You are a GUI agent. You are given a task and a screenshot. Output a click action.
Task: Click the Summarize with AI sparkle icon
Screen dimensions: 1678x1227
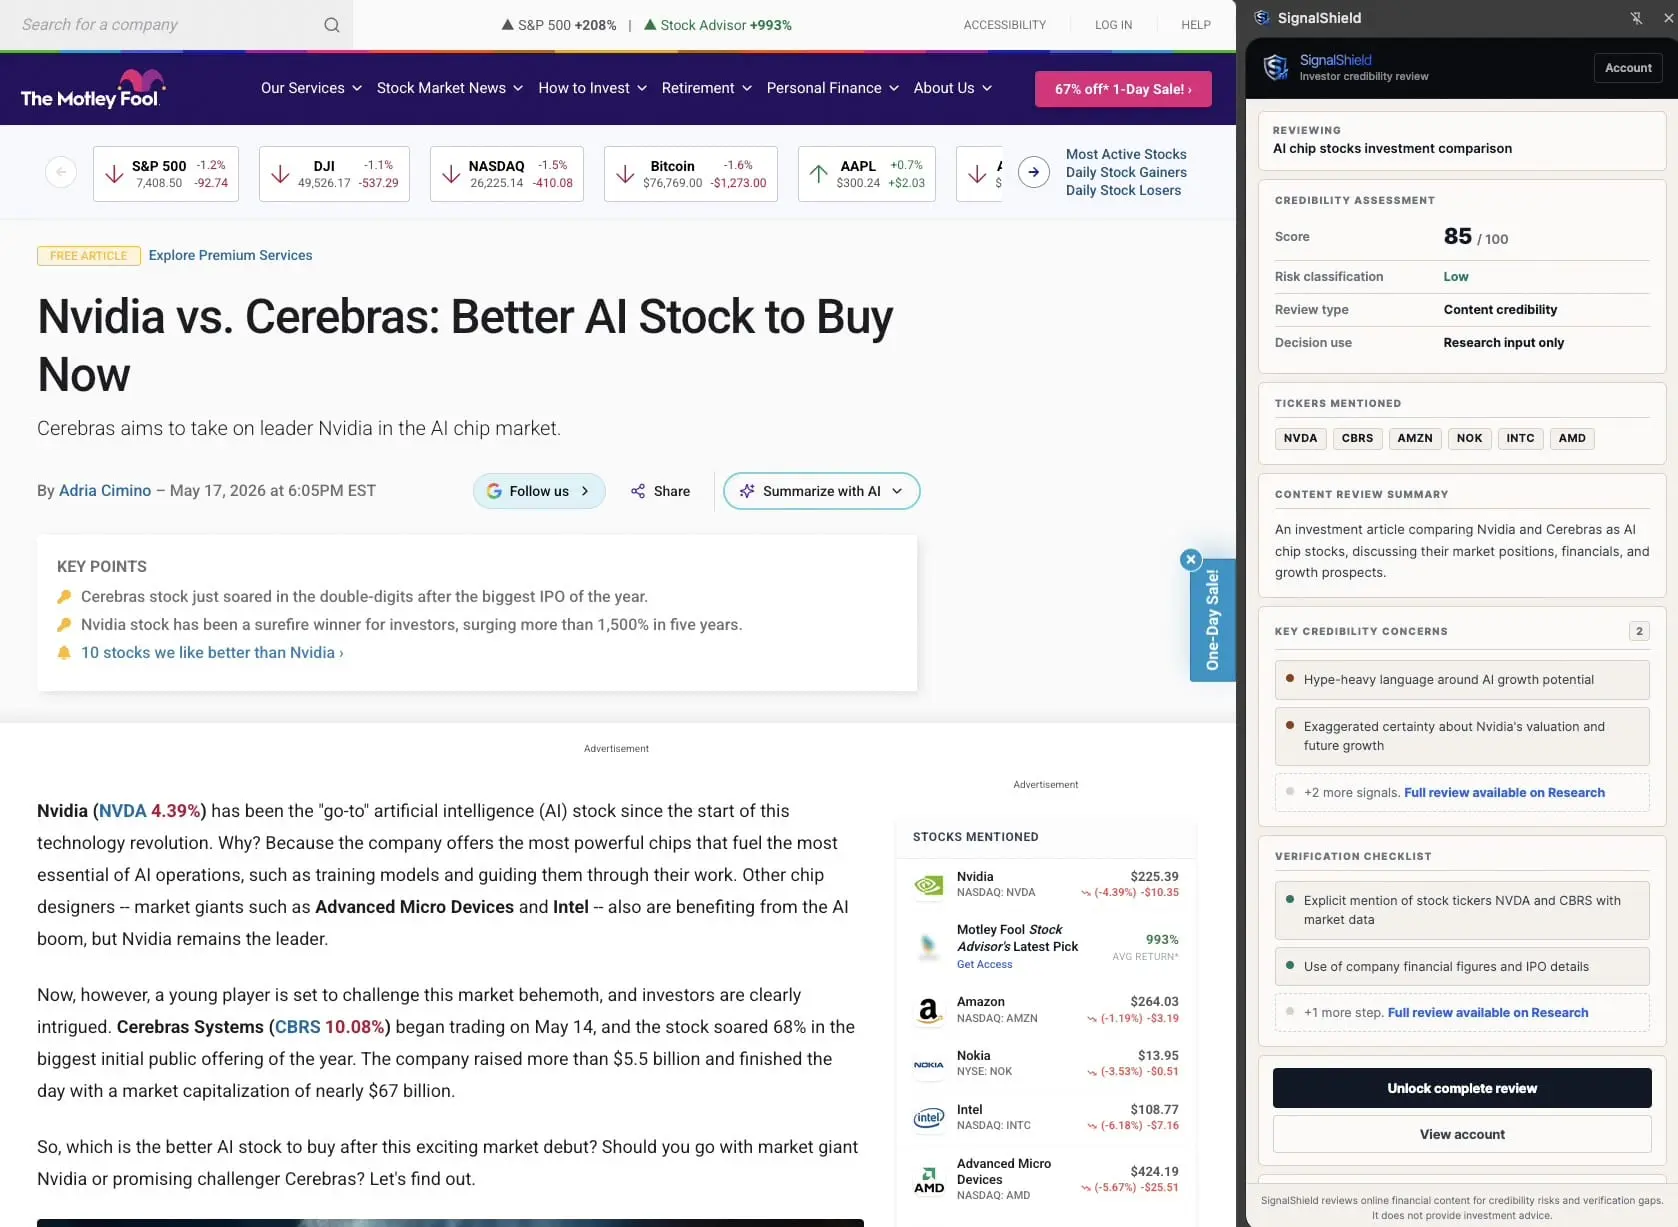pyautogui.click(x=747, y=491)
